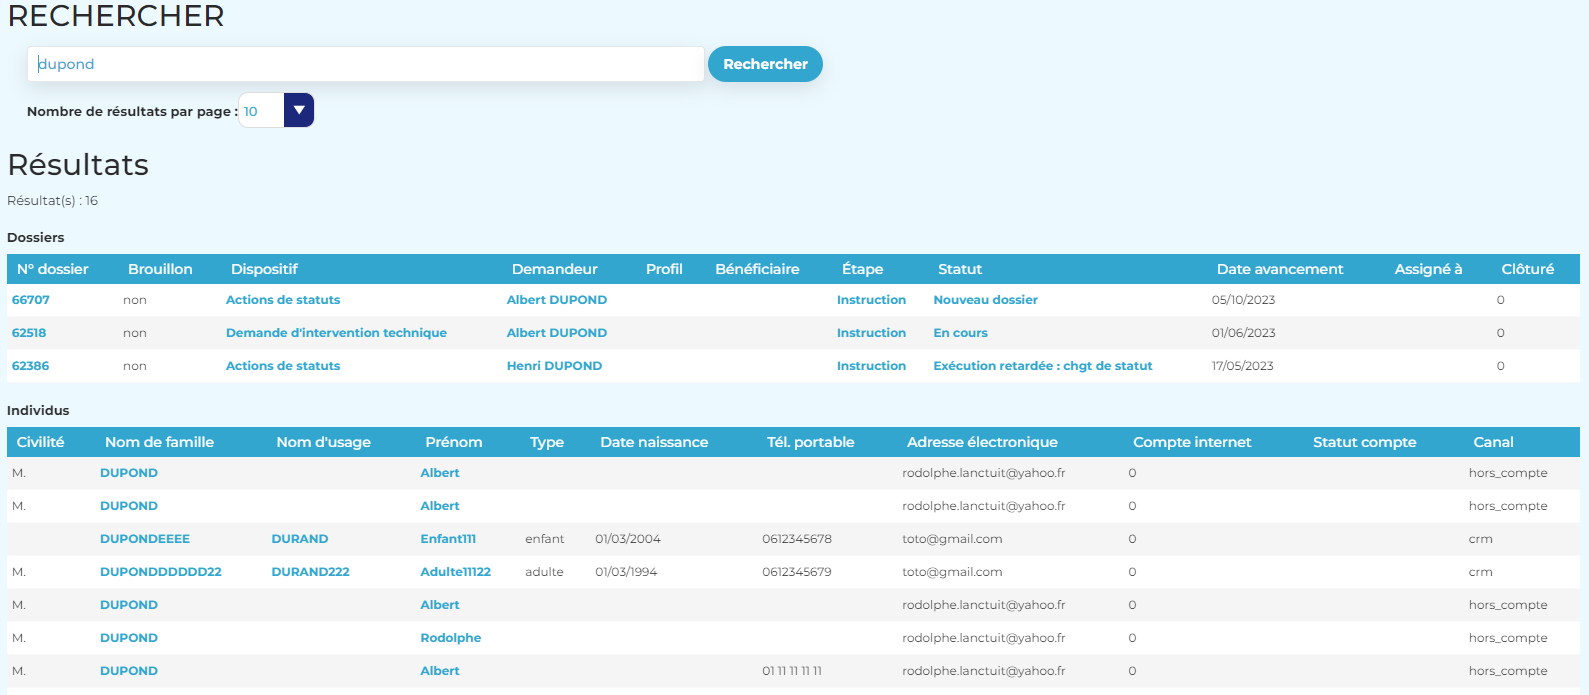Select the Rodolphe first name link
The image size is (1589, 695).
[450, 638]
